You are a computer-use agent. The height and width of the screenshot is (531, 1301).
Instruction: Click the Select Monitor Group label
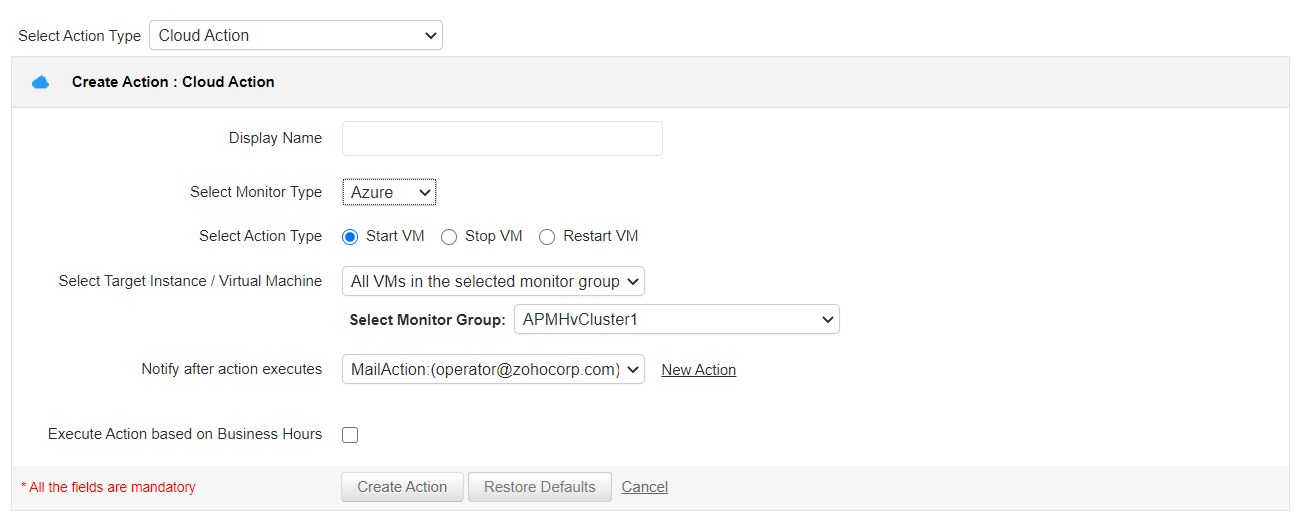coord(427,321)
